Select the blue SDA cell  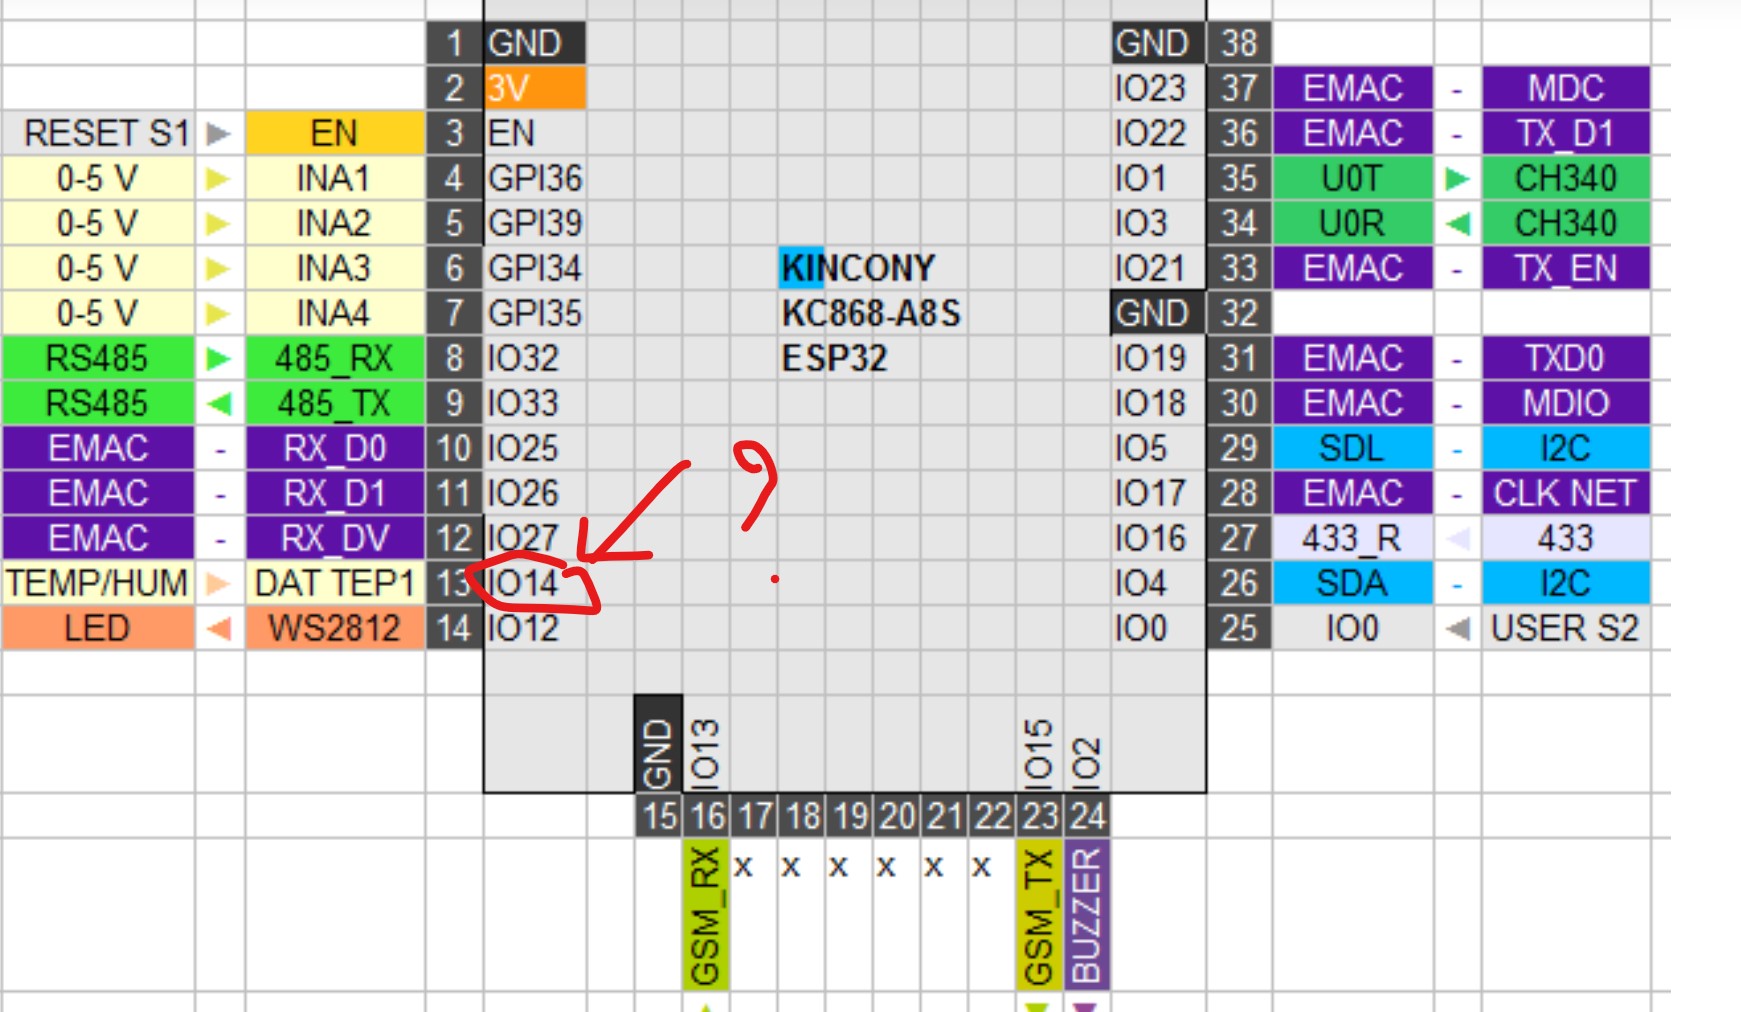pos(1351,583)
